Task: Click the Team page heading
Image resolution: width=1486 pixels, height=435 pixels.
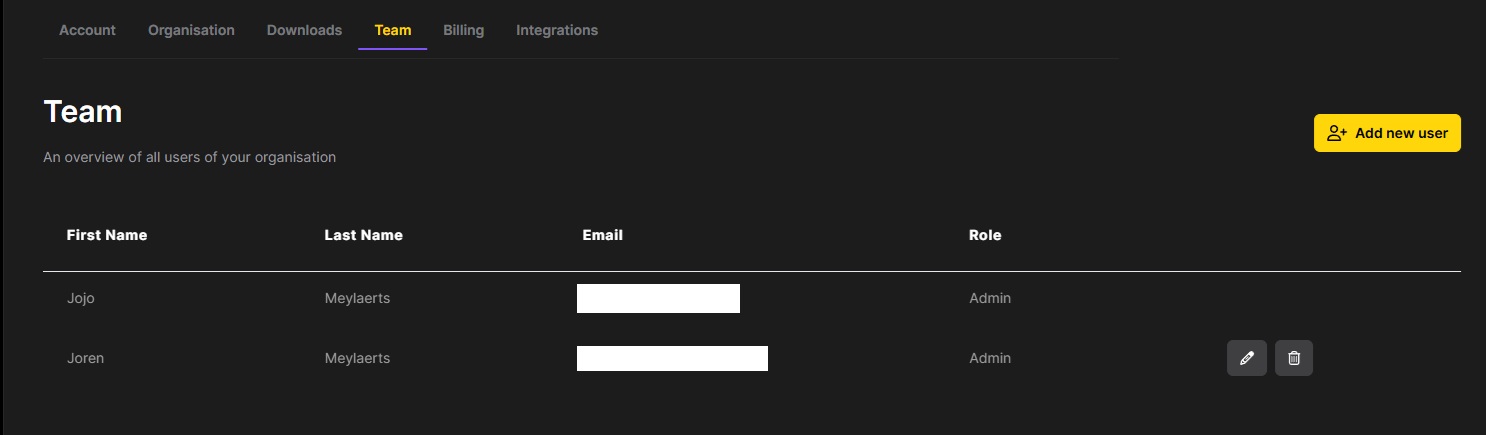Action: [x=82, y=112]
